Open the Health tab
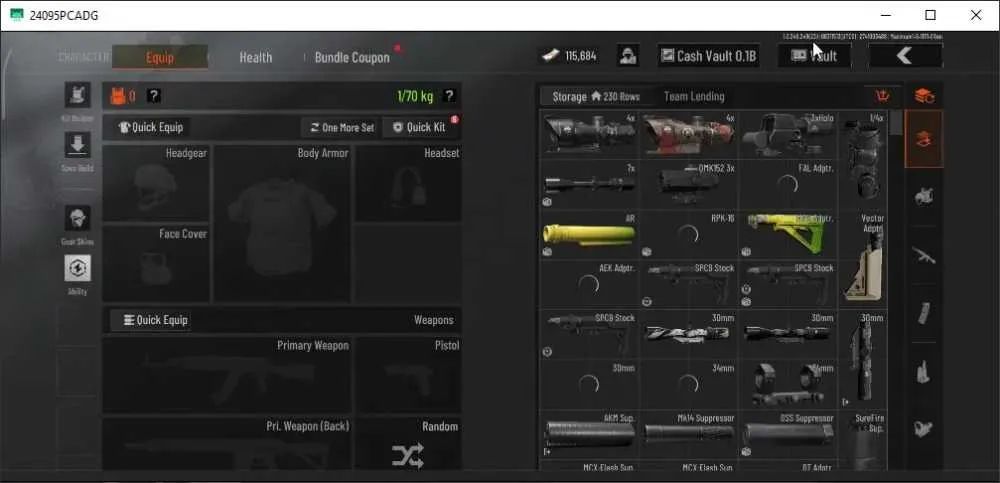This screenshot has height=483, width=1000. click(256, 57)
